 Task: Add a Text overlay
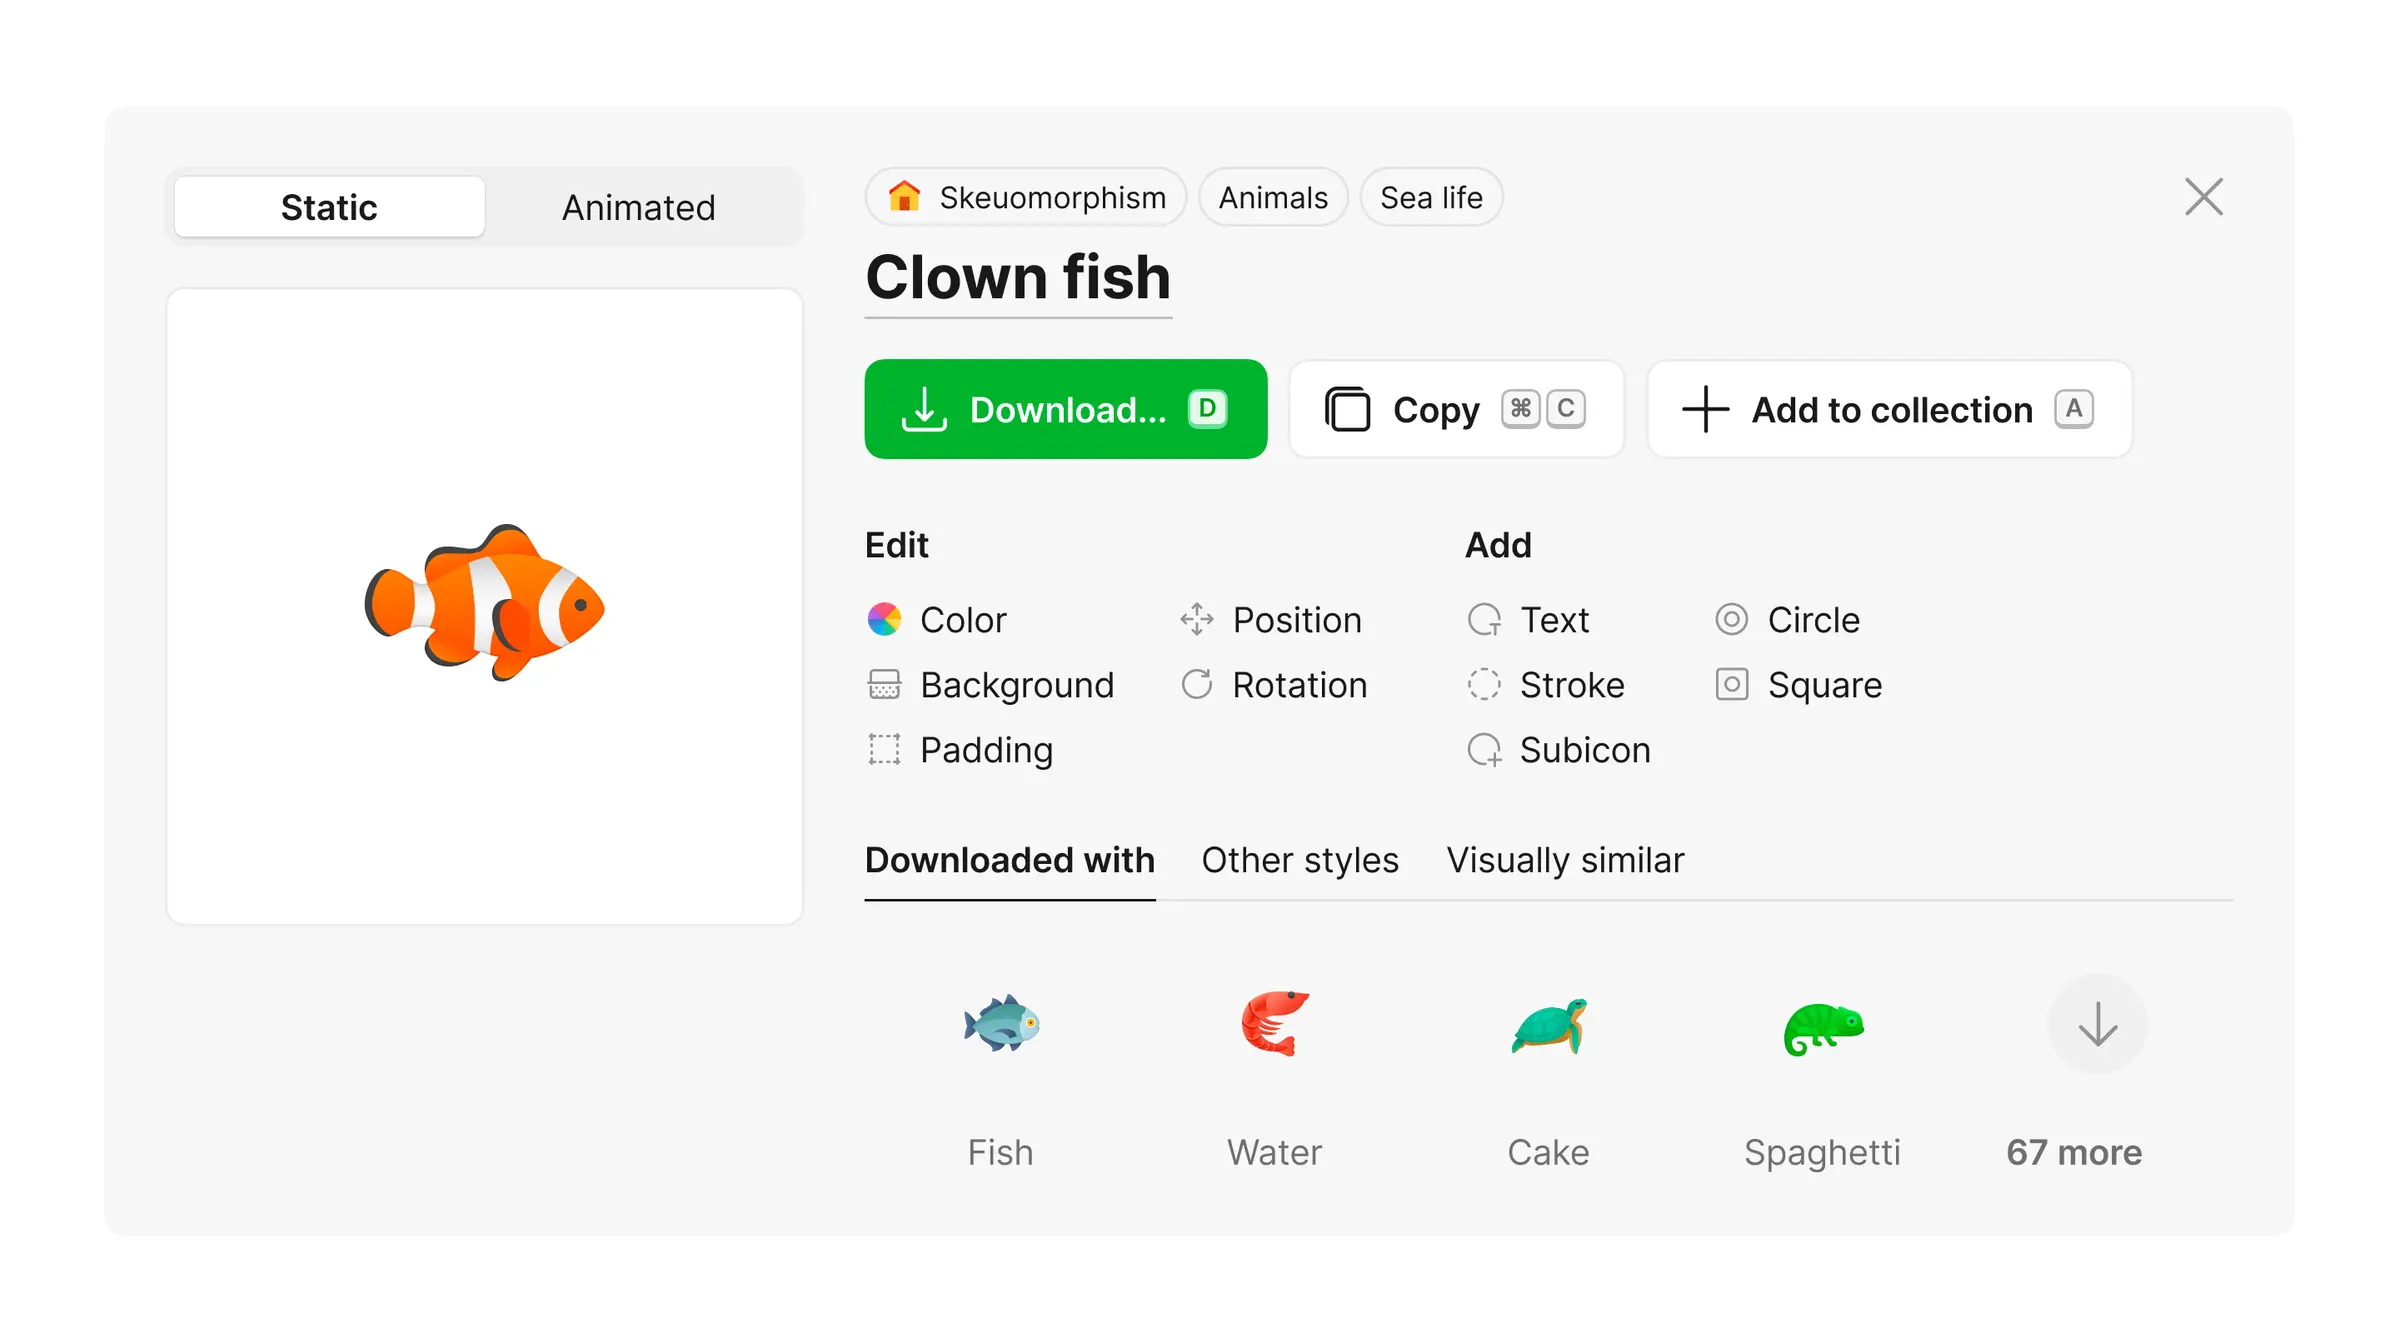click(x=1553, y=620)
